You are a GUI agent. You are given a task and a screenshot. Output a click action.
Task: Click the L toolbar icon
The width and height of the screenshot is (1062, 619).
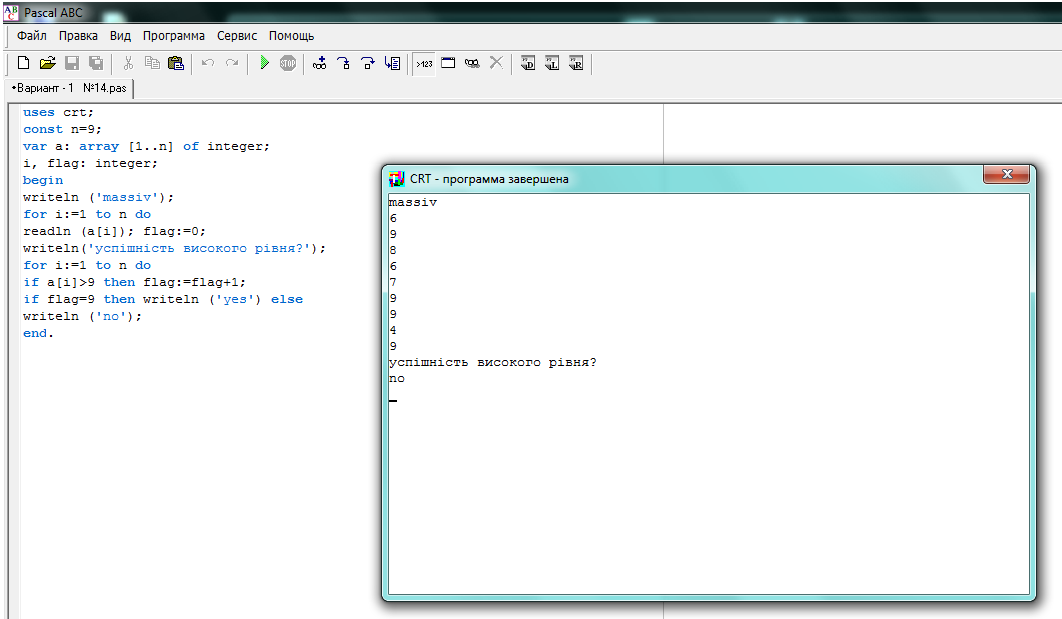[552, 63]
